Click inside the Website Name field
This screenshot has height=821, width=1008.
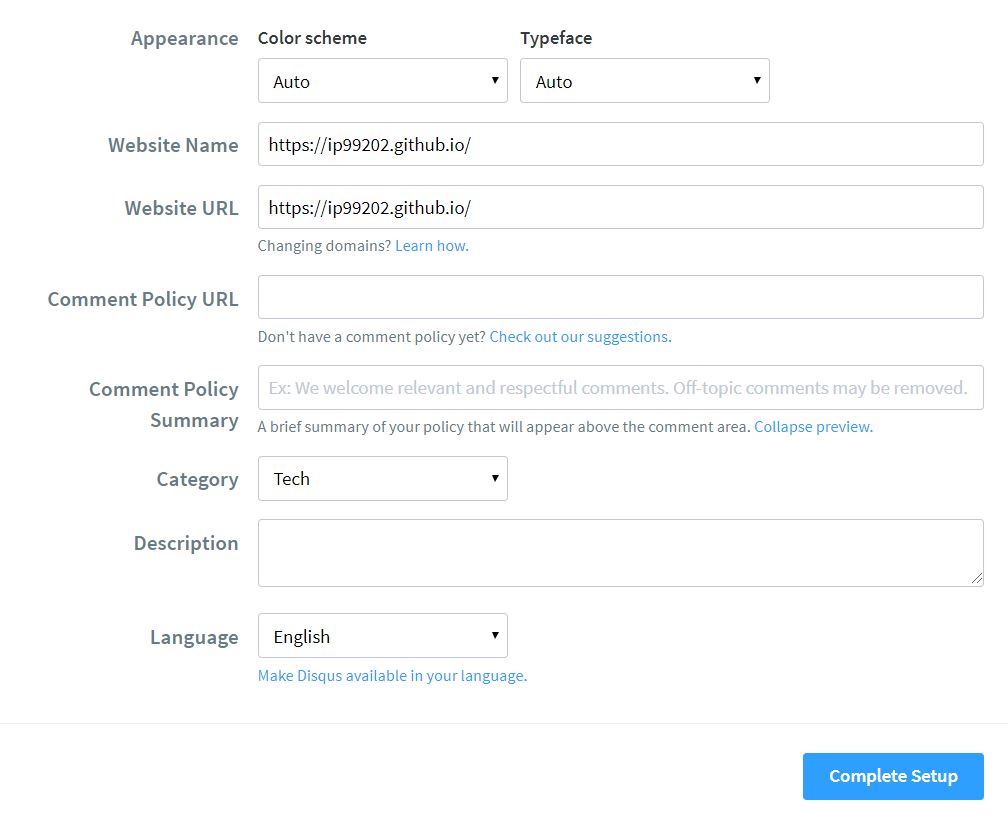(620, 143)
